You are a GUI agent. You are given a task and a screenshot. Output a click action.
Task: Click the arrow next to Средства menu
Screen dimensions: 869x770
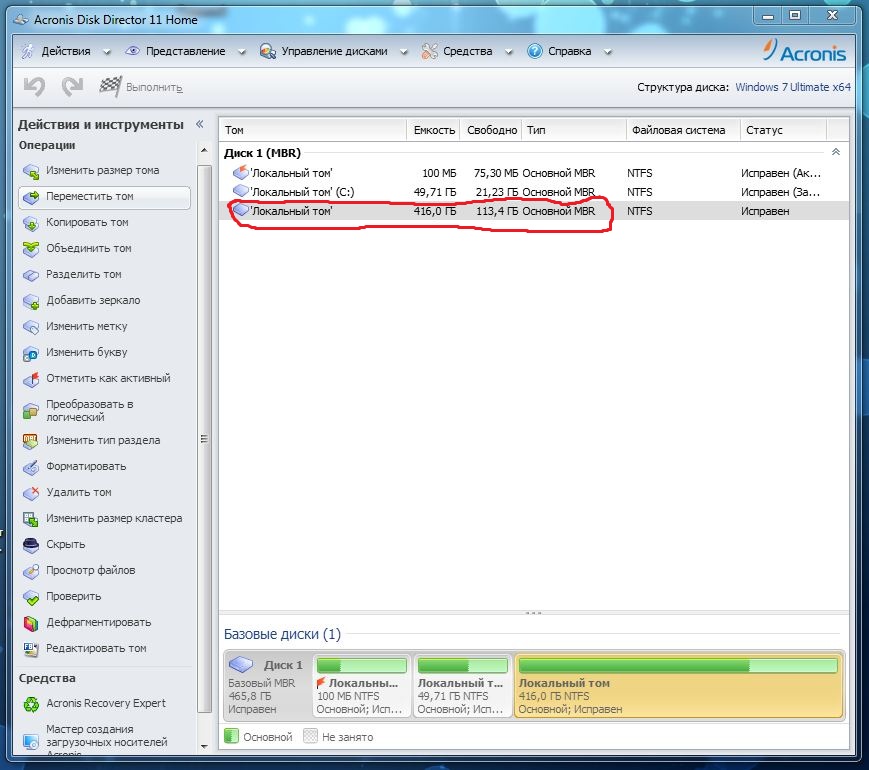coord(509,52)
